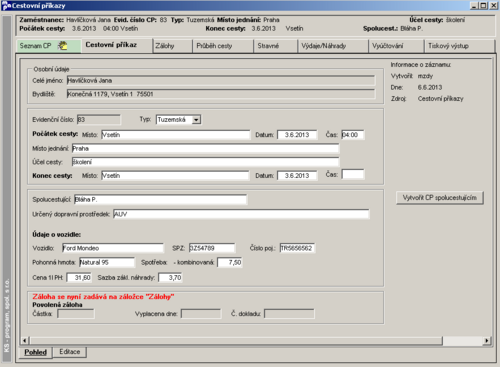Switch to Pohled mode tab
500x367 pixels.
point(36,352)
